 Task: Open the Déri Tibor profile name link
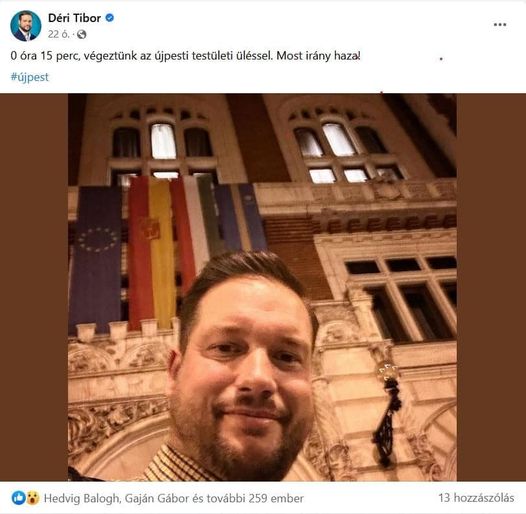74,18
